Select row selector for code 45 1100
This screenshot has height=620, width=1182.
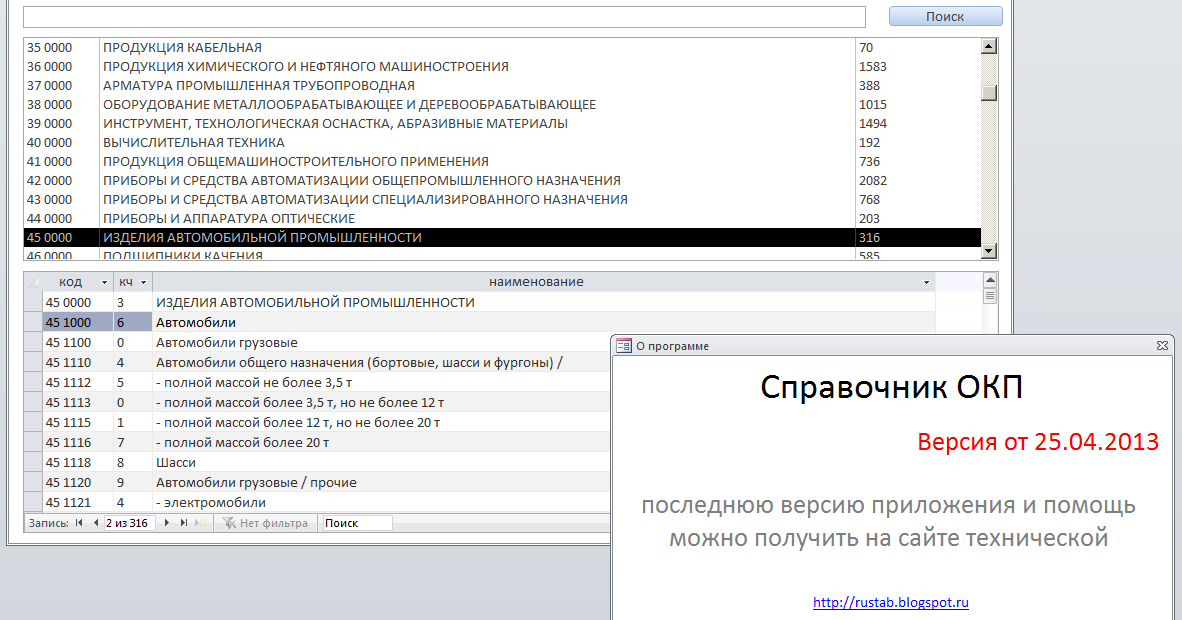[33, 342]
